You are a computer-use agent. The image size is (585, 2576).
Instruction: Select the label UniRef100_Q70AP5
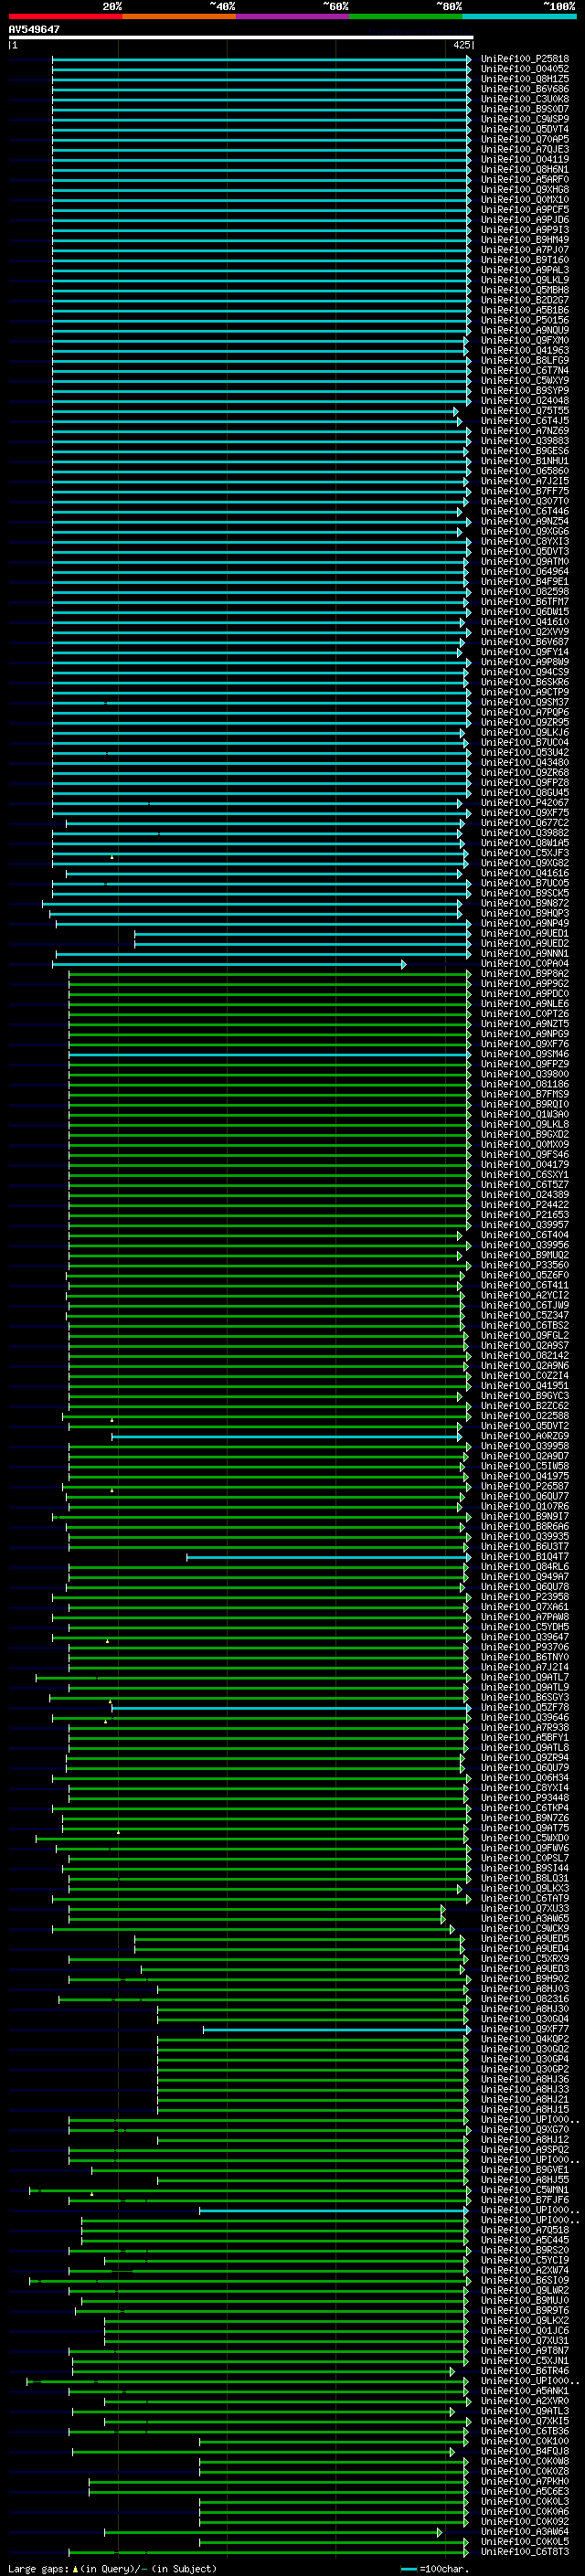coord(525,139)
